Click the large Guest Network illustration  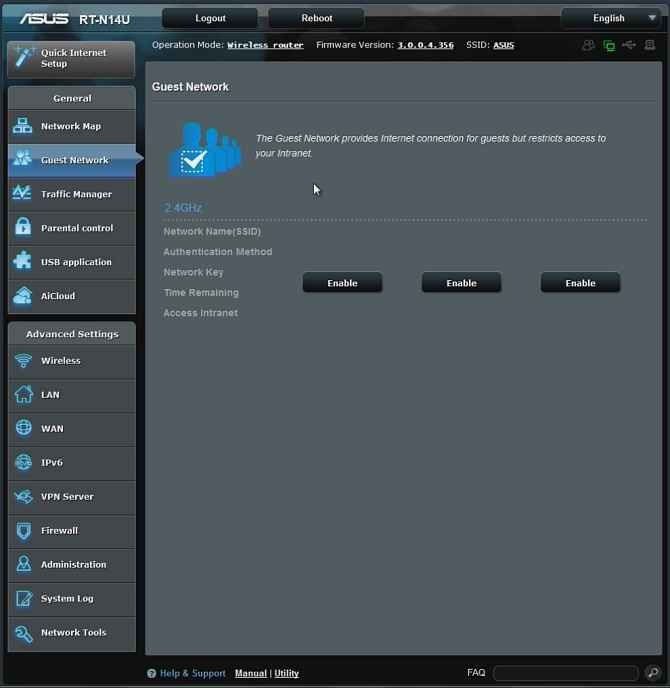[x=205, y=149]
